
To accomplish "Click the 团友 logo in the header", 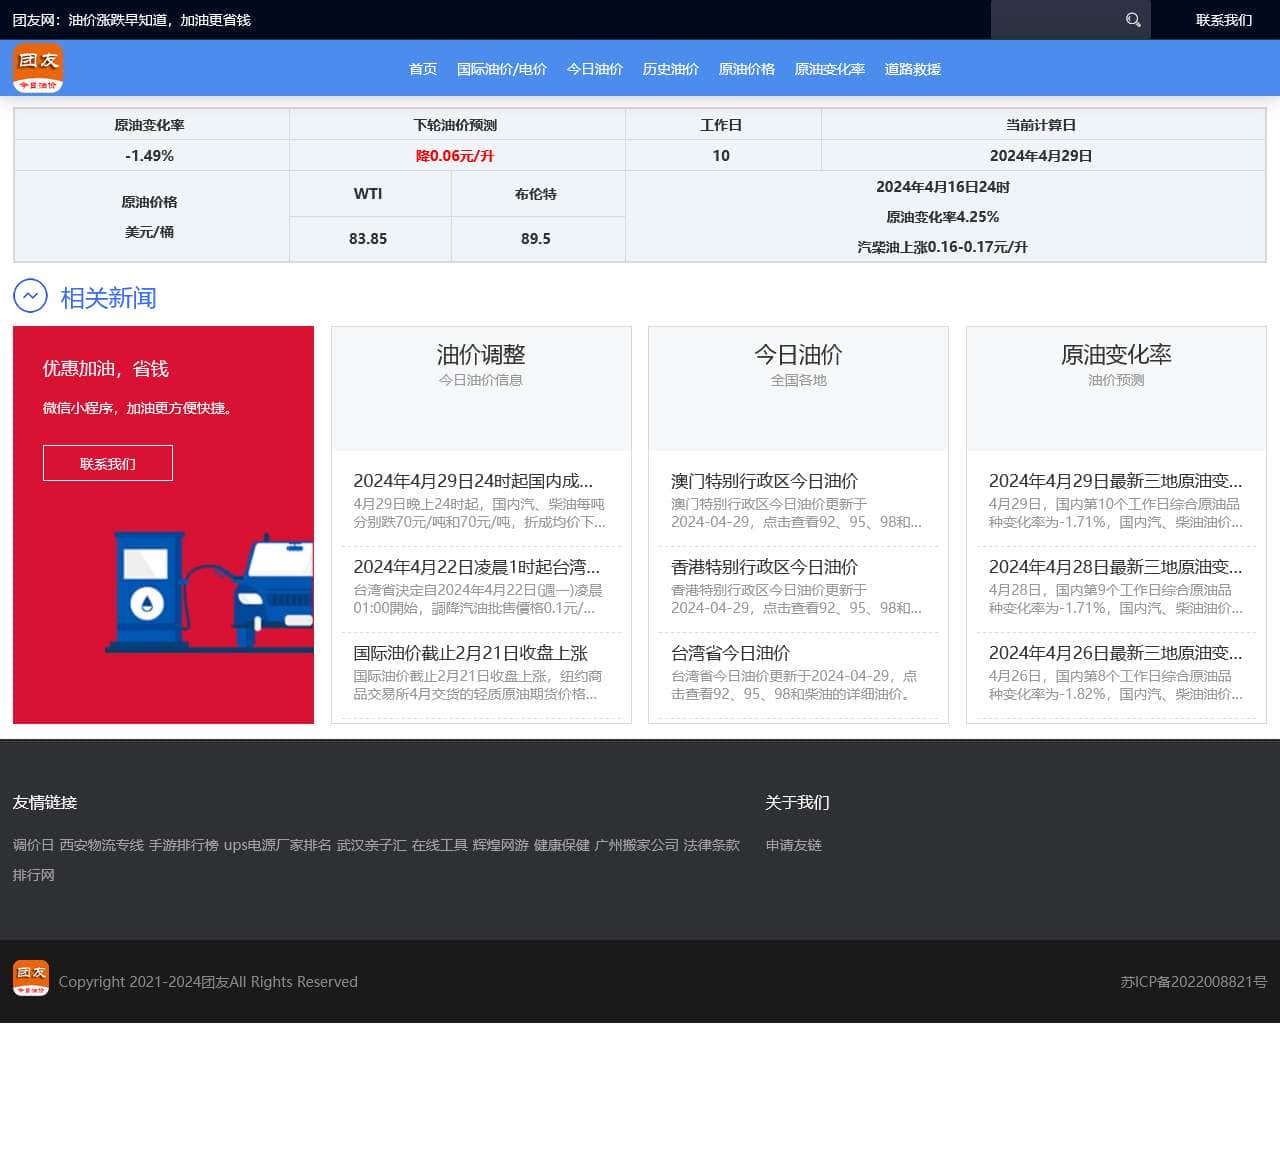I will click(36, 67).
